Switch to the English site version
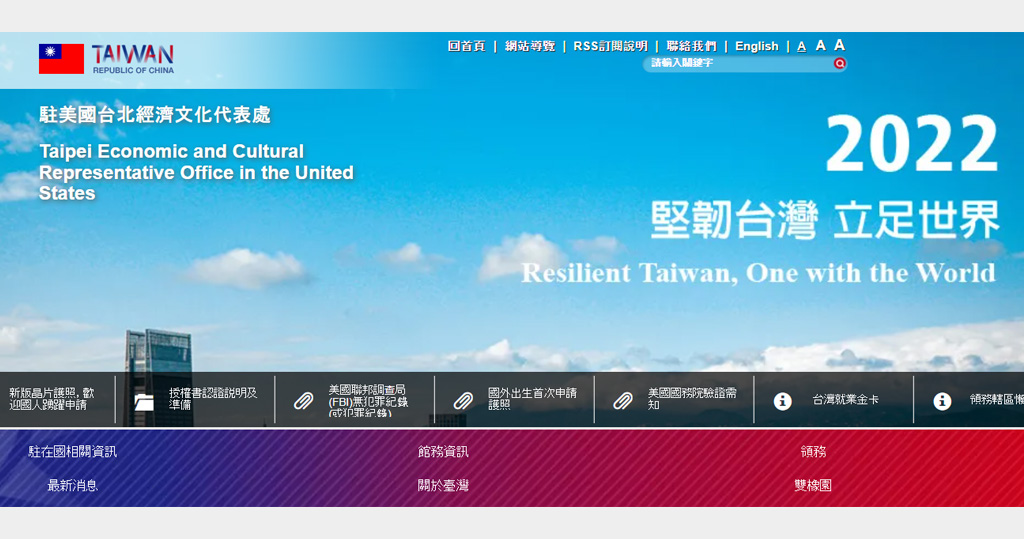Viewport: 1024px width, 539px height. pos(756,46)
